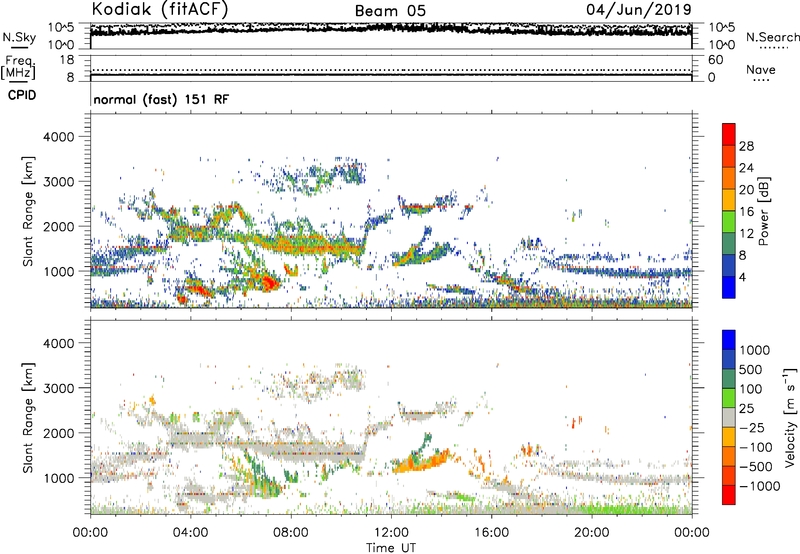Click the '16:00' time tick label

coord(492,533)
